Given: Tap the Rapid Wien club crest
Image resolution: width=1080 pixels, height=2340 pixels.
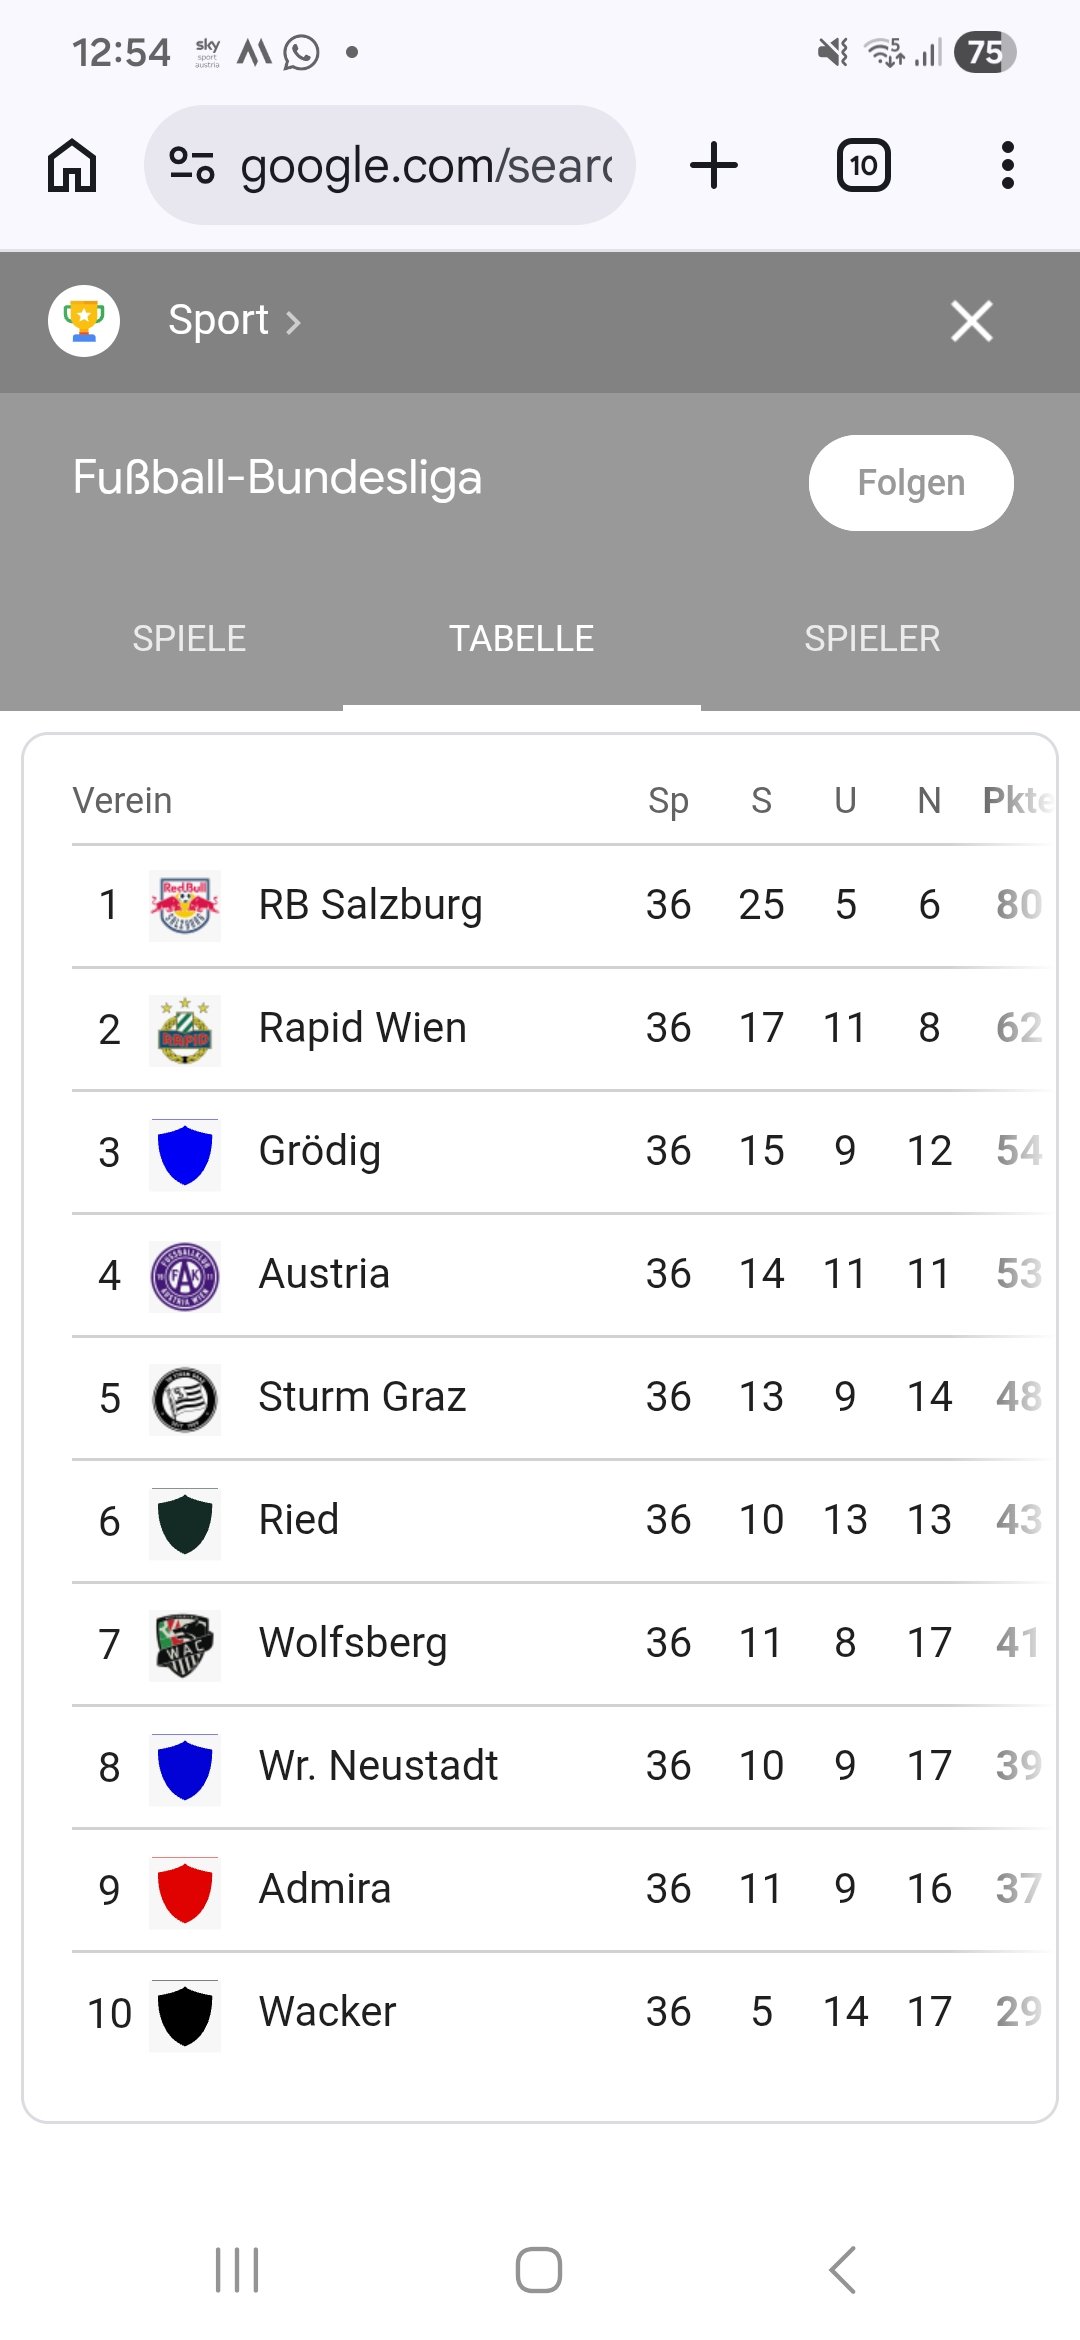Looking at the screenshot, I should pos(185,1029).
